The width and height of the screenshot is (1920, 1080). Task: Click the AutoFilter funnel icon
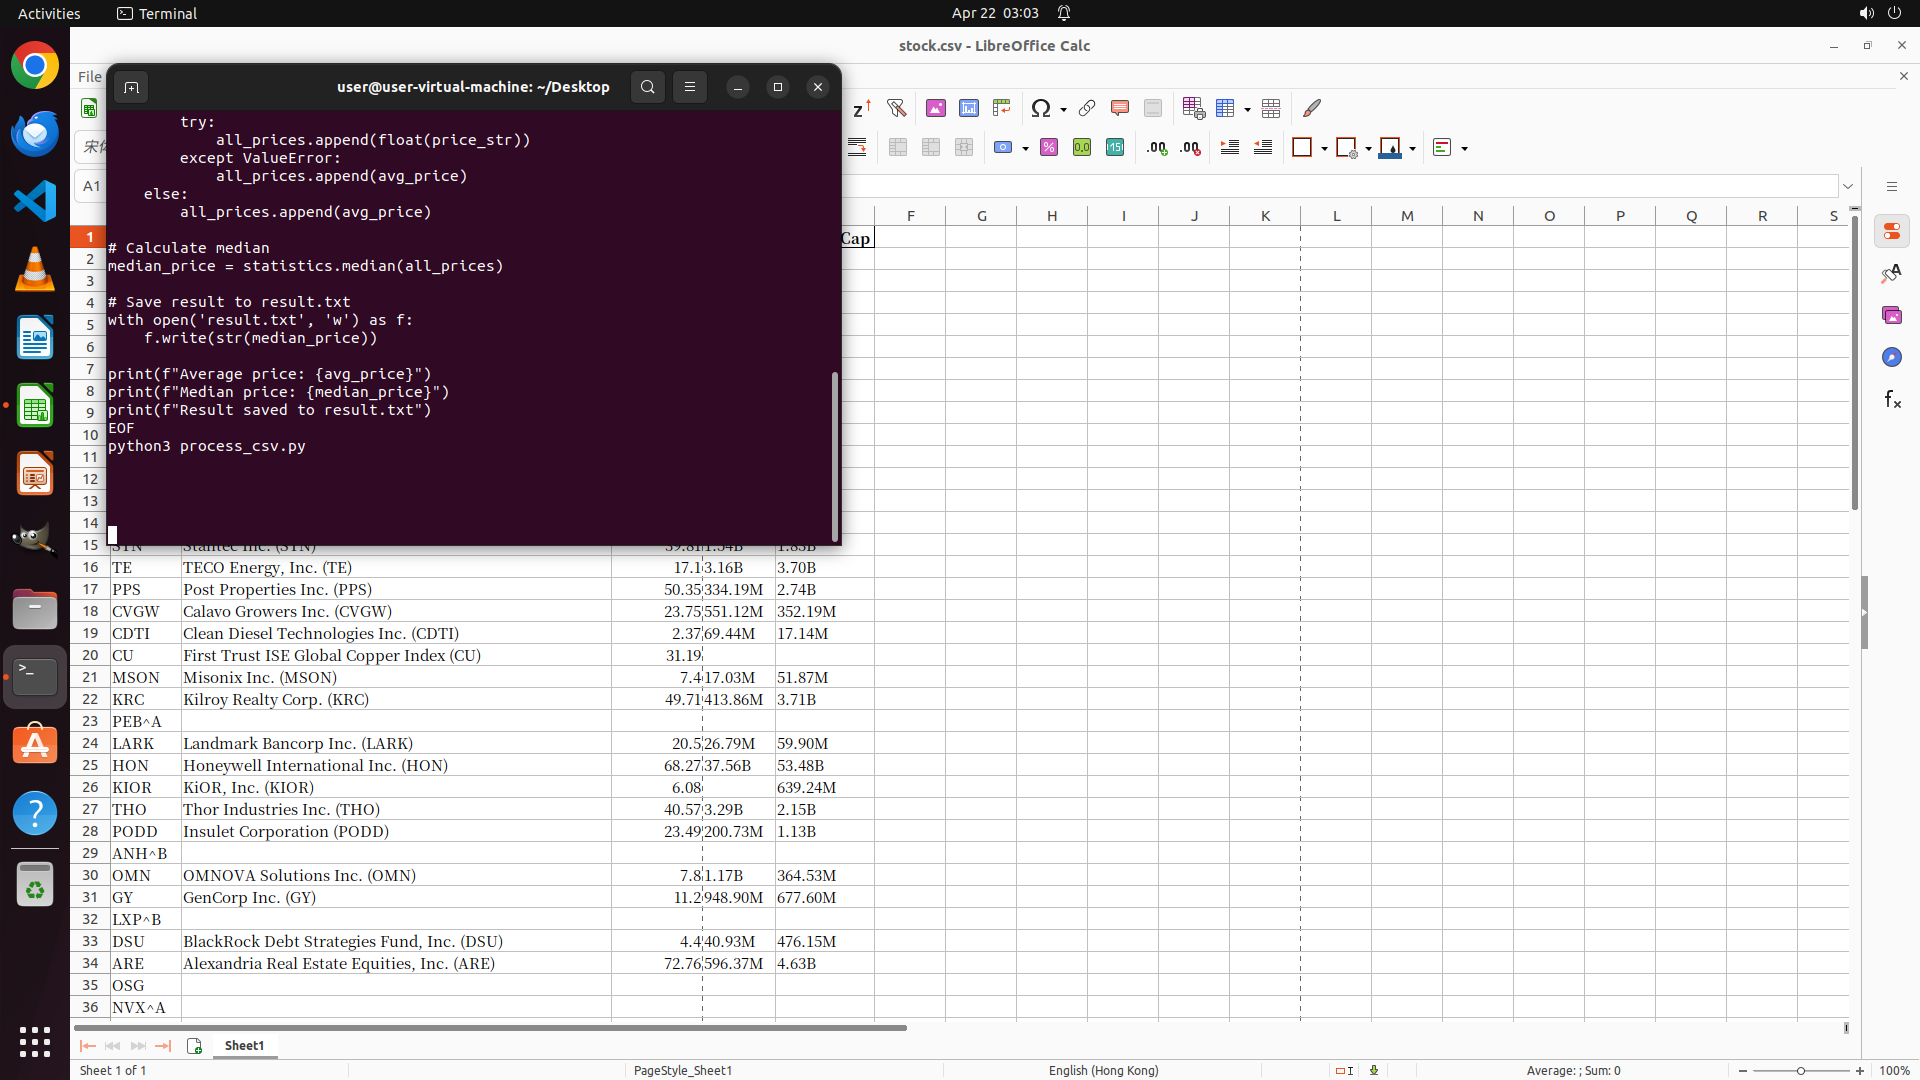(x=896, y=108)
